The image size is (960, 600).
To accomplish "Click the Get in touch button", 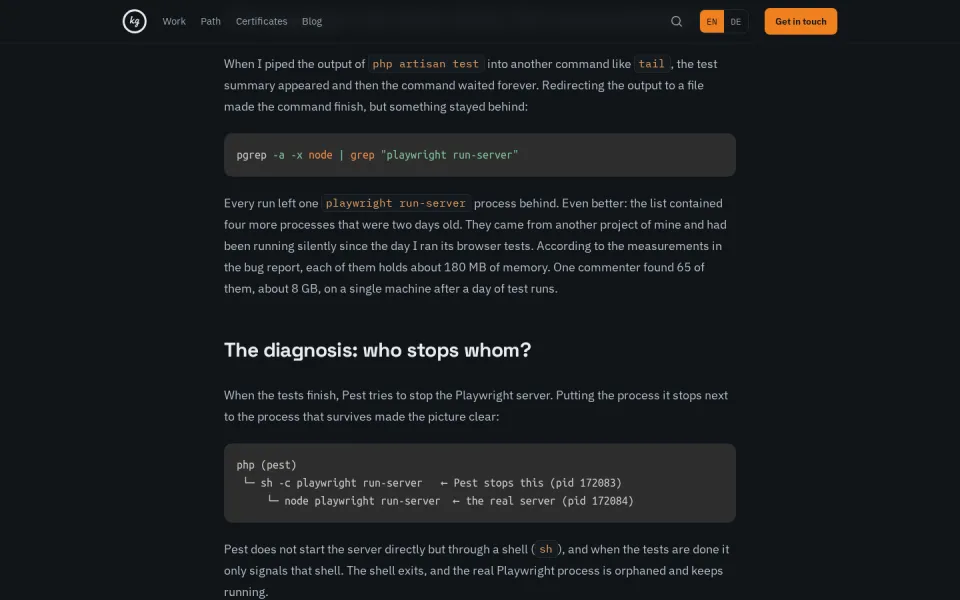I will point(800,21).
